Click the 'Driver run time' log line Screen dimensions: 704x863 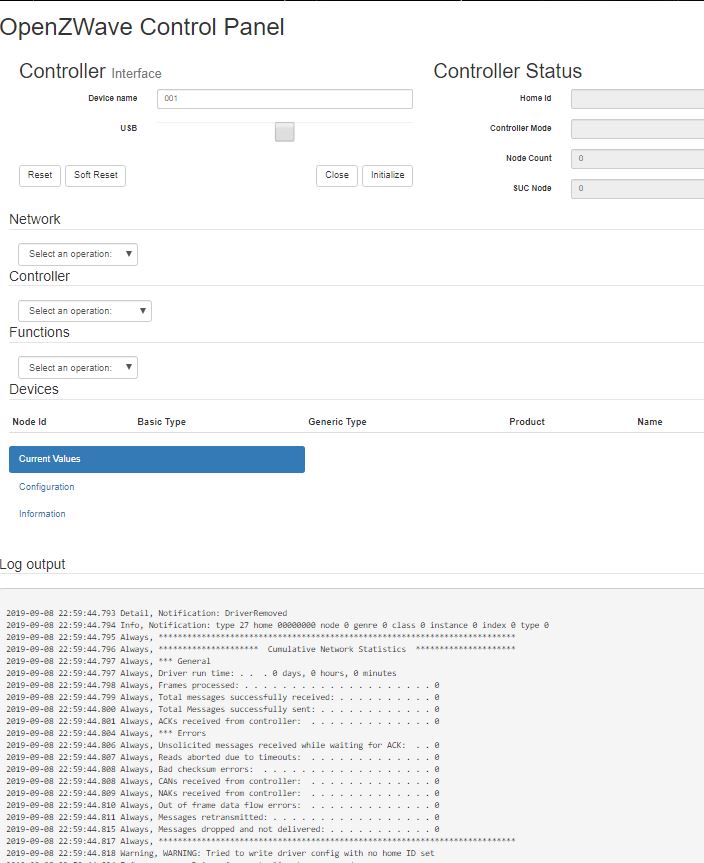click(x=201, y=673)
